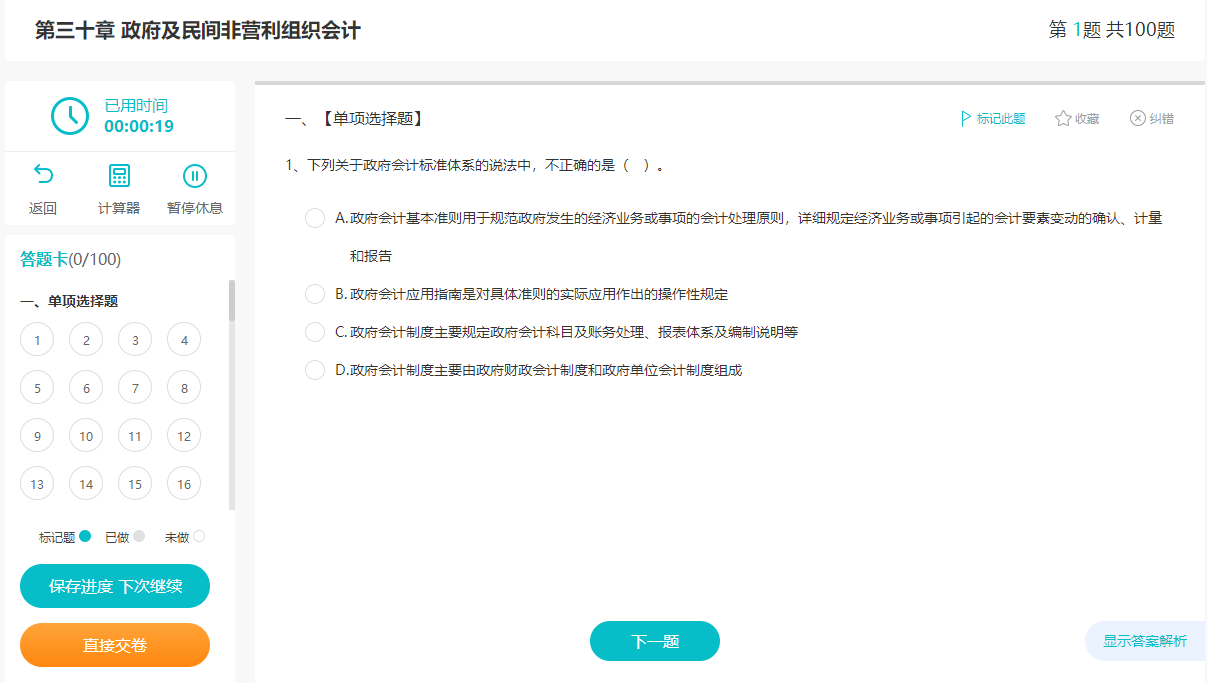This screenshot has width=1207, height=683.
Task: Mark this question using 标记此题 flag icon
Action: pyautogui.click(x=992, y=117)
